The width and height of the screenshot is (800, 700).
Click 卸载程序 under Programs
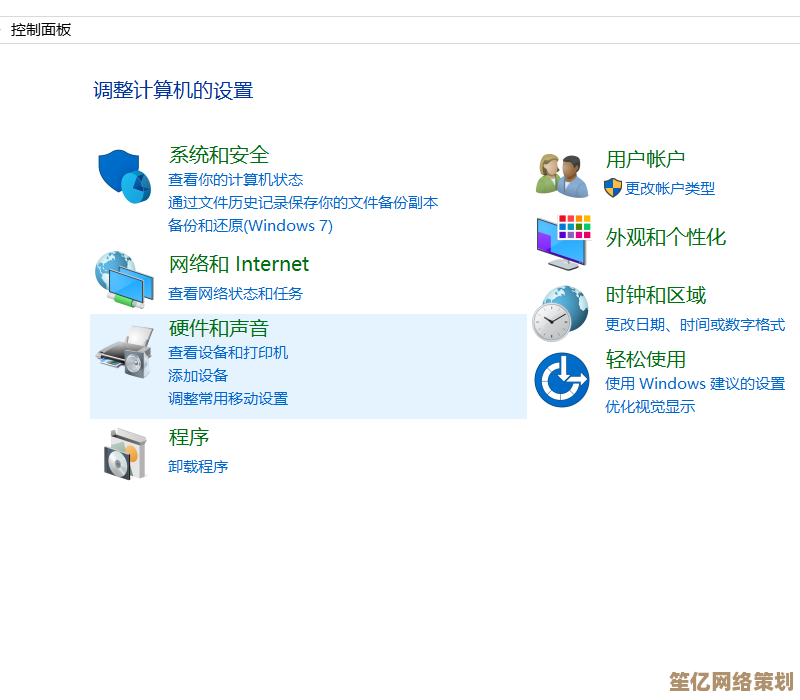(x=198, y=467)
